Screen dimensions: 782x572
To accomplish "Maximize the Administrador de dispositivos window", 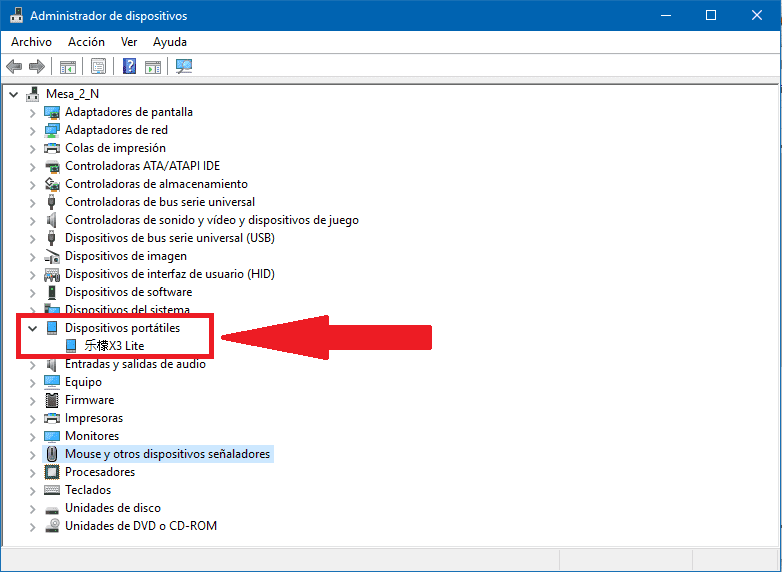I will coord(711,15).
